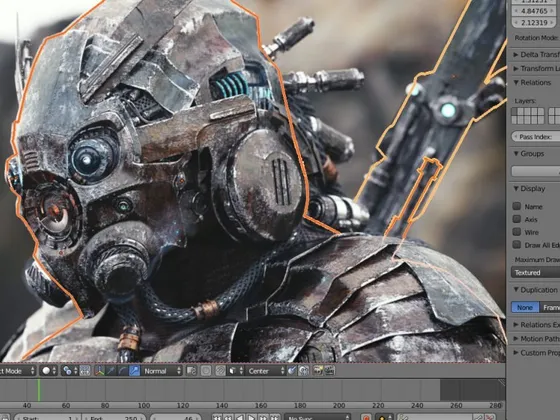Click the OpenGL render image camera icon
560x420 pixels.
(318, 371)
